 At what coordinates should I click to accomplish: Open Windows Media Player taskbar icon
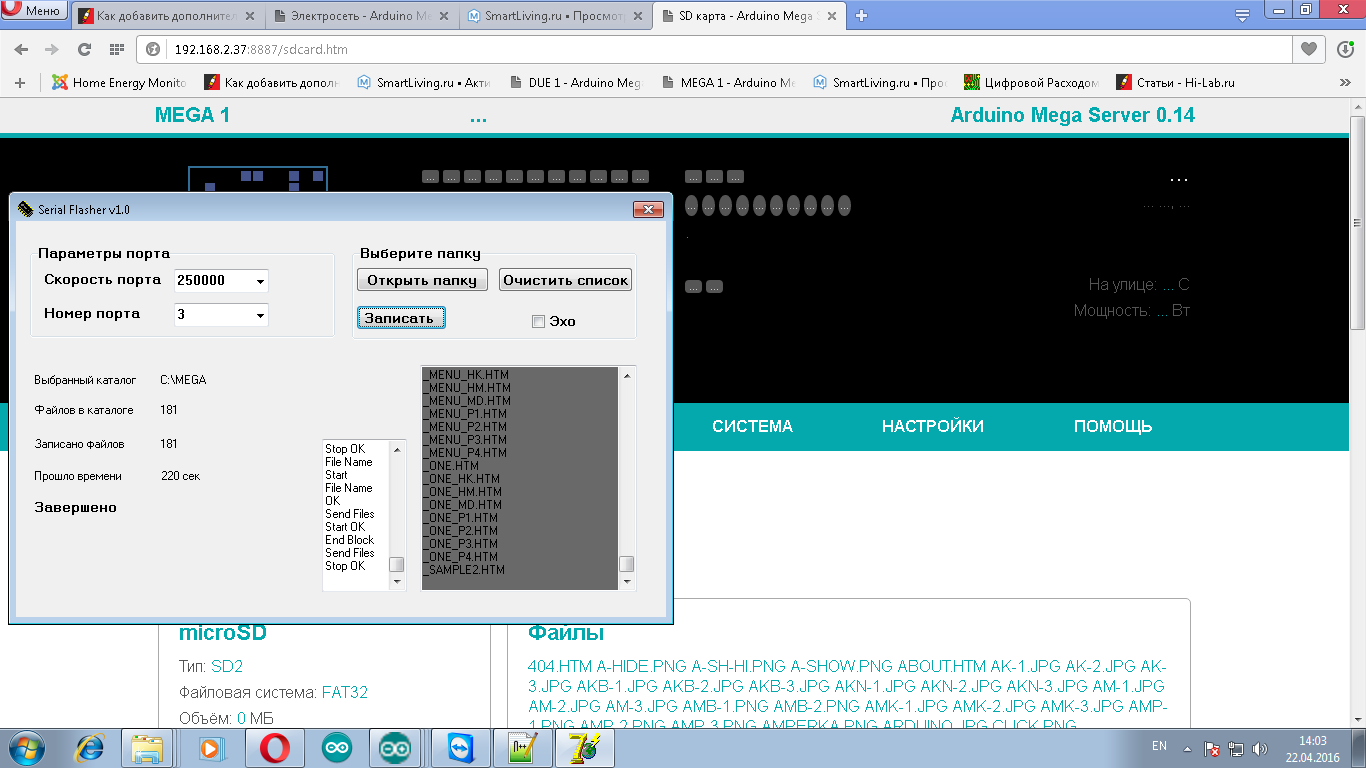coord(211,747)
